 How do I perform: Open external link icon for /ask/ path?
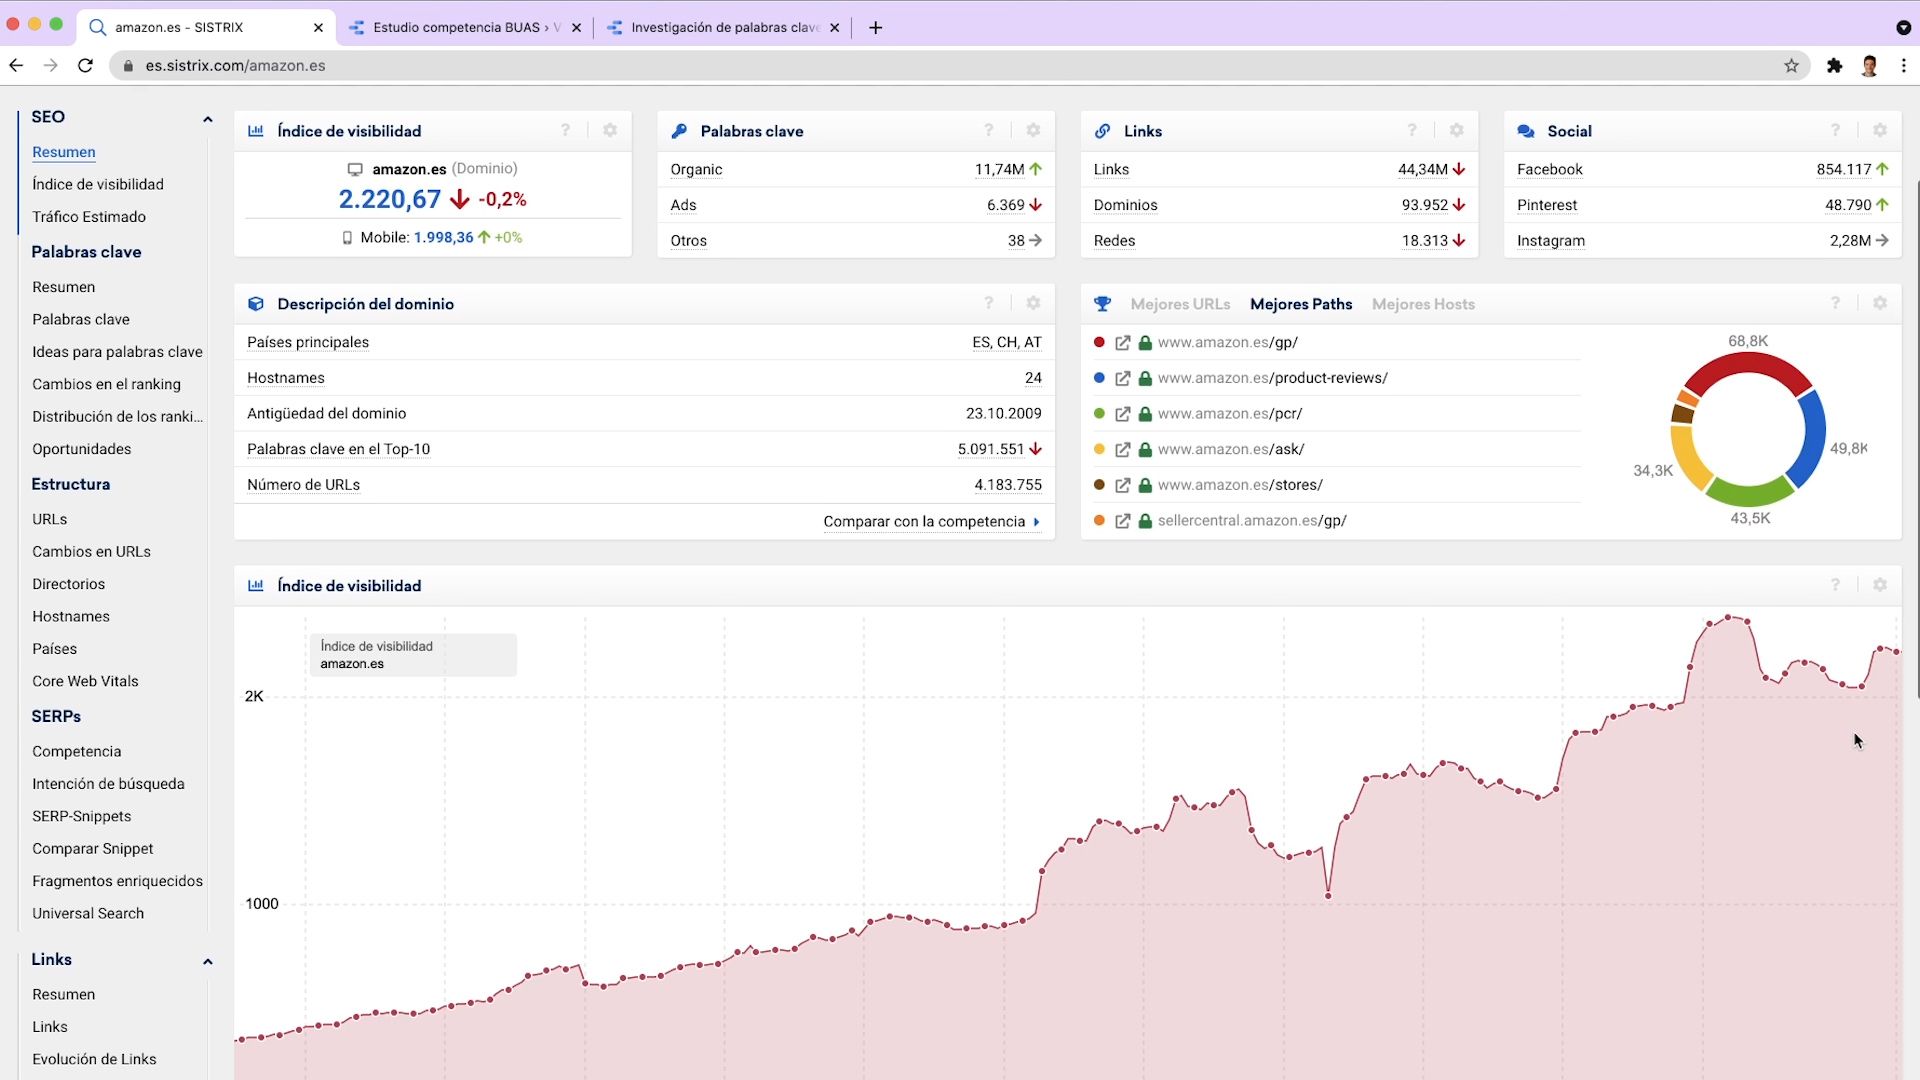tap(1123, 450)
